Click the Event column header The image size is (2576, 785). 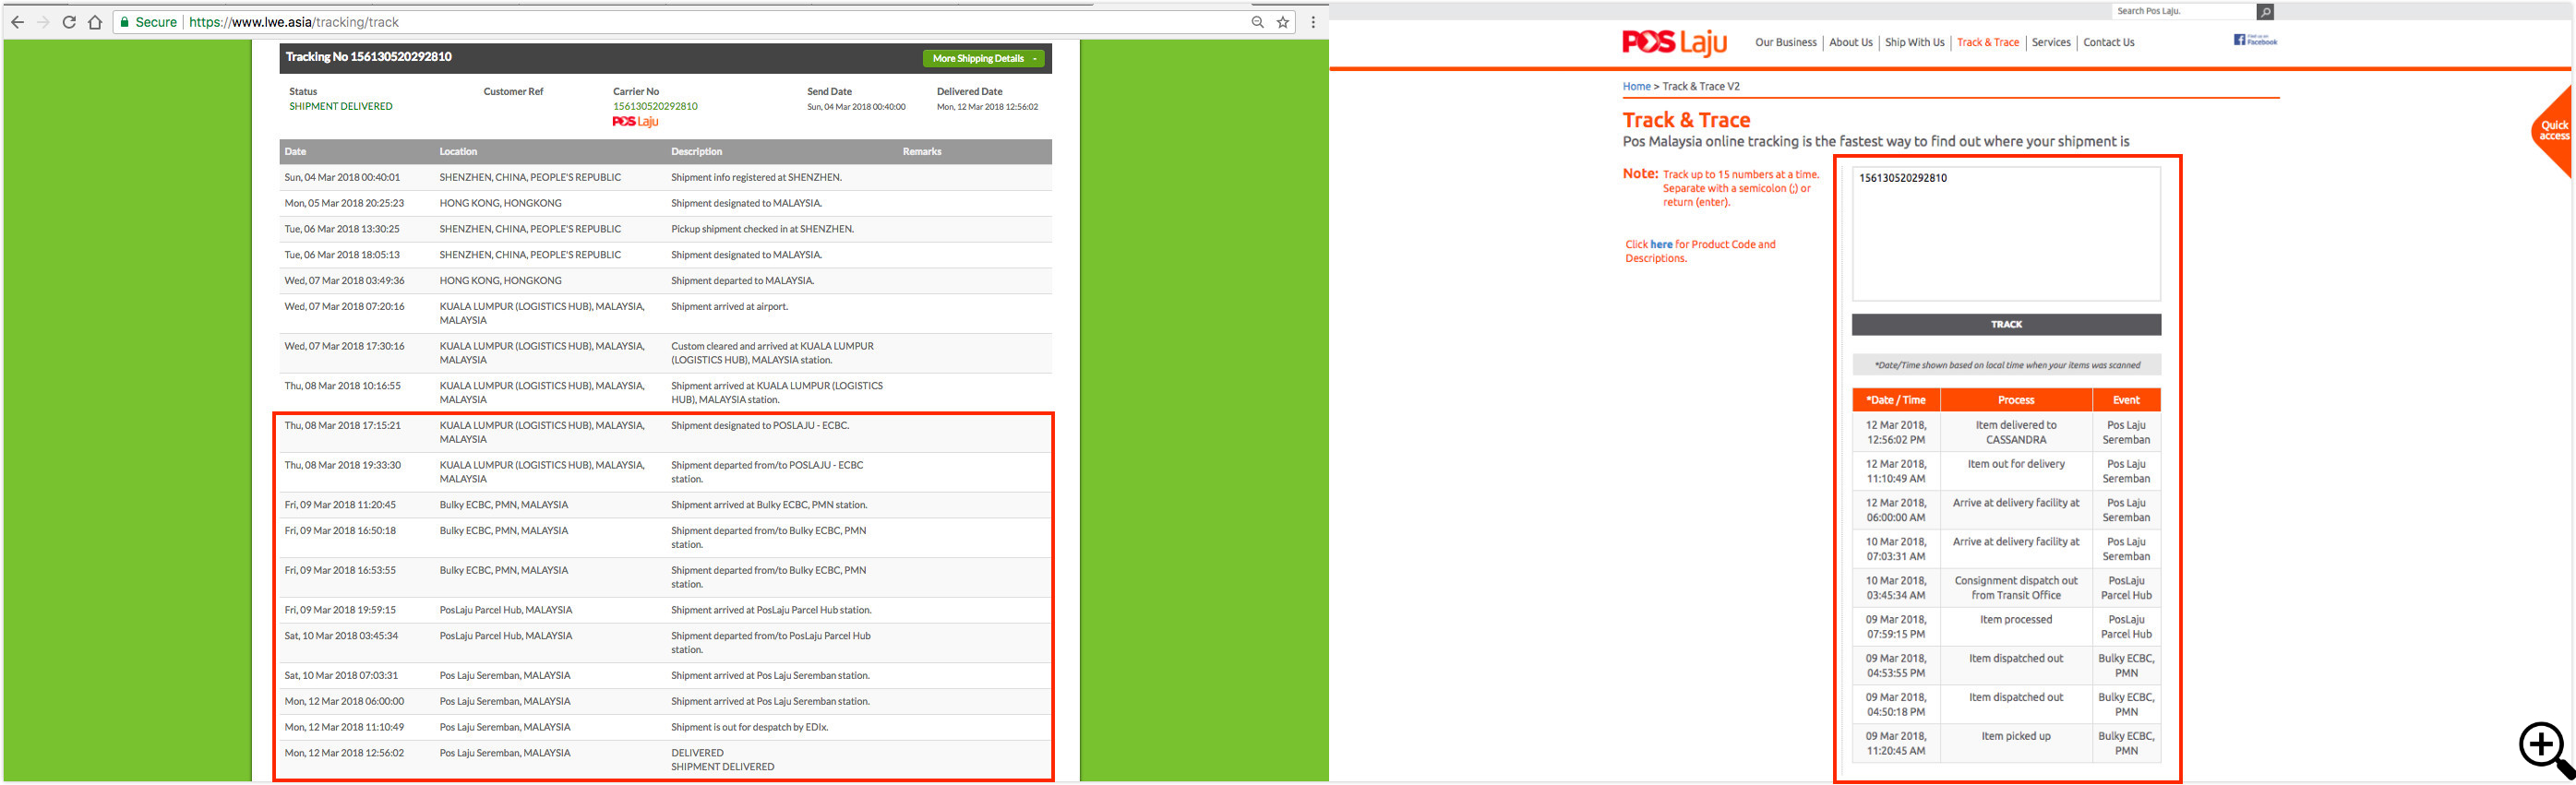2126,400
